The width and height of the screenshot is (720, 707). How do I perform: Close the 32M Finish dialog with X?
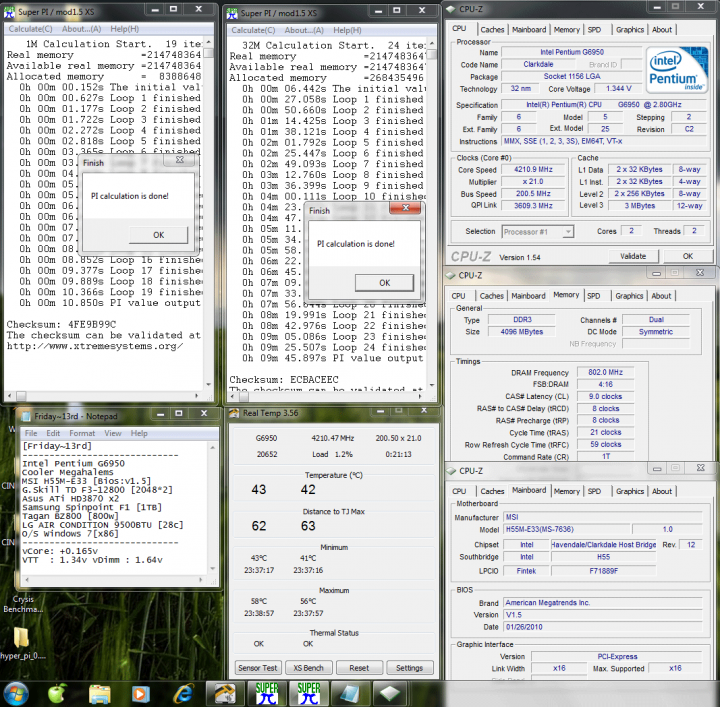[405, 208]
